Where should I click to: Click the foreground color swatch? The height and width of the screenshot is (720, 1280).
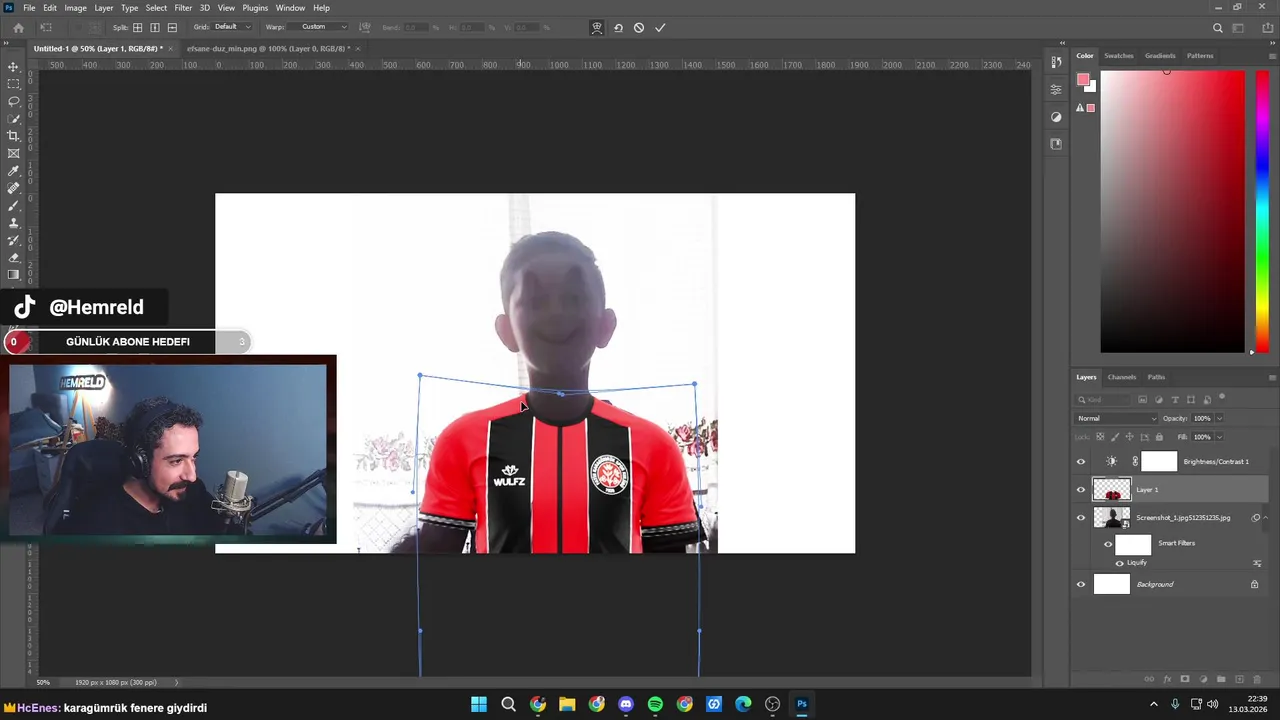(1083, 79)
